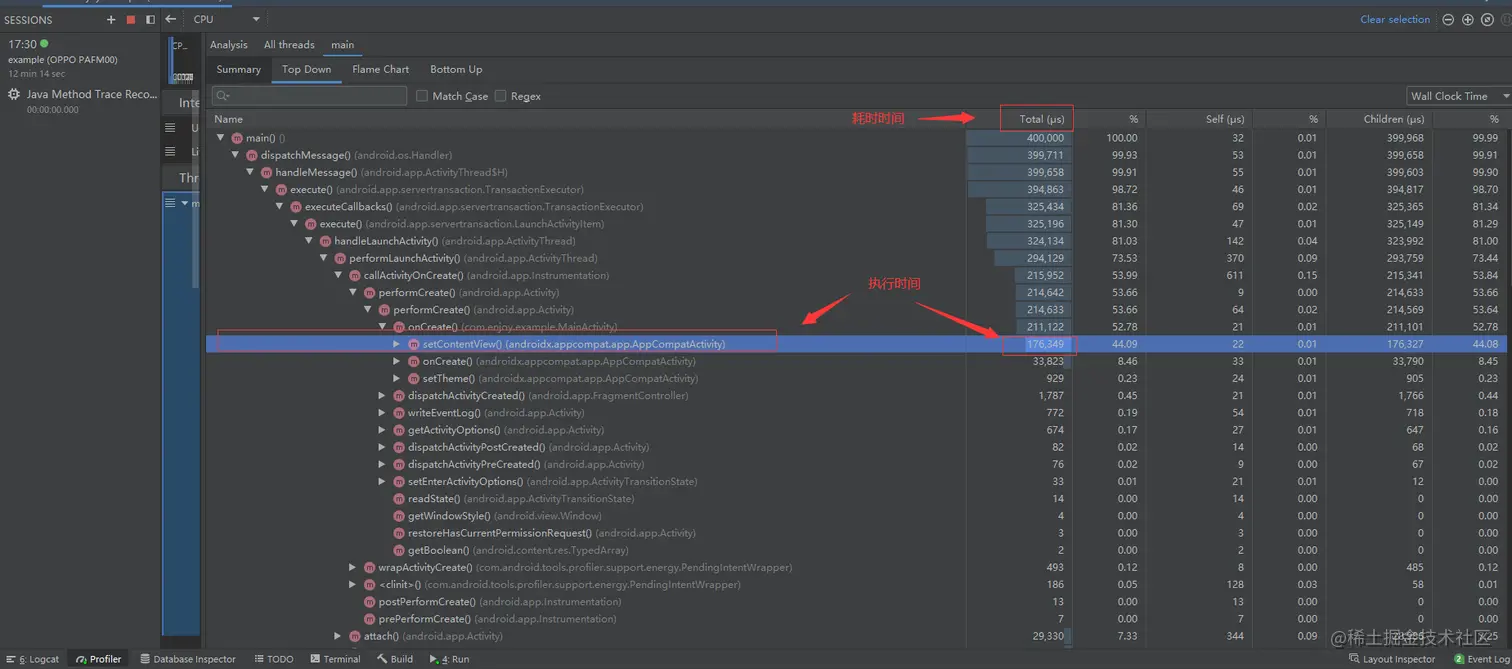
Task: Open the CPU profiler dropdown
Action: tap(227, 19)
